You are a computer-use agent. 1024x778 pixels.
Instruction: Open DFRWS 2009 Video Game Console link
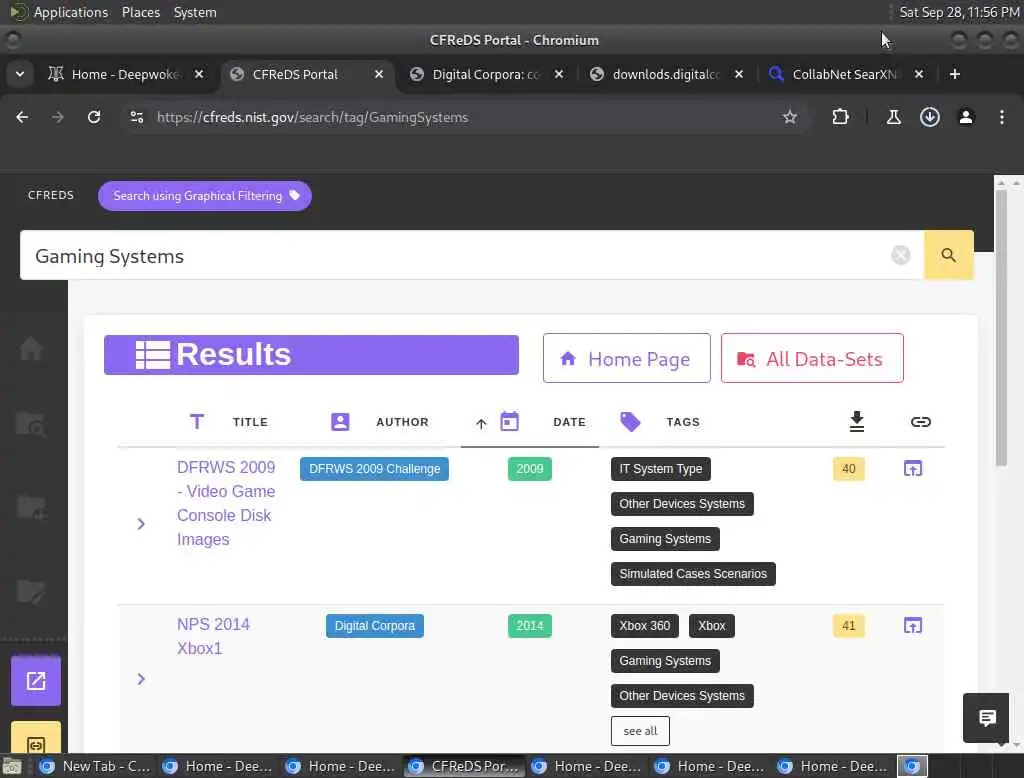tap(226, 503)
